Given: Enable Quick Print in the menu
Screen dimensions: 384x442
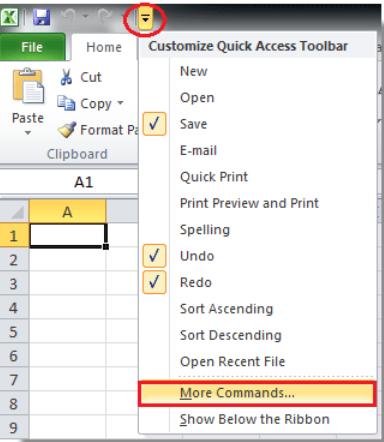Looking at the screenshot, I should (x=257, y=177).
